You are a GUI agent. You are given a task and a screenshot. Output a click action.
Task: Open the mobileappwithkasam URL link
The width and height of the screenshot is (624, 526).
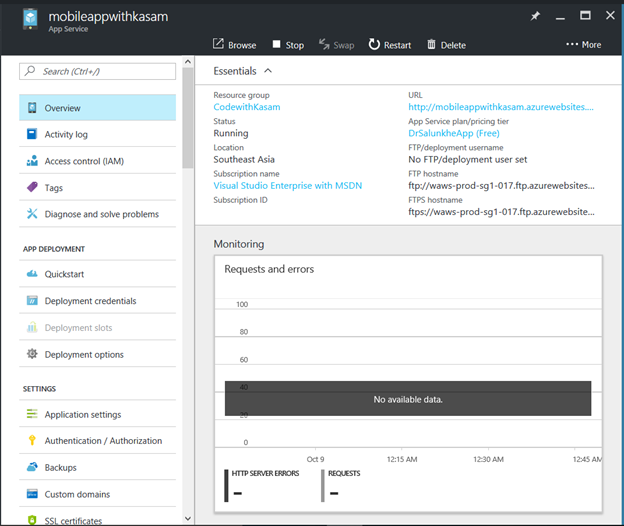point(500,107)
